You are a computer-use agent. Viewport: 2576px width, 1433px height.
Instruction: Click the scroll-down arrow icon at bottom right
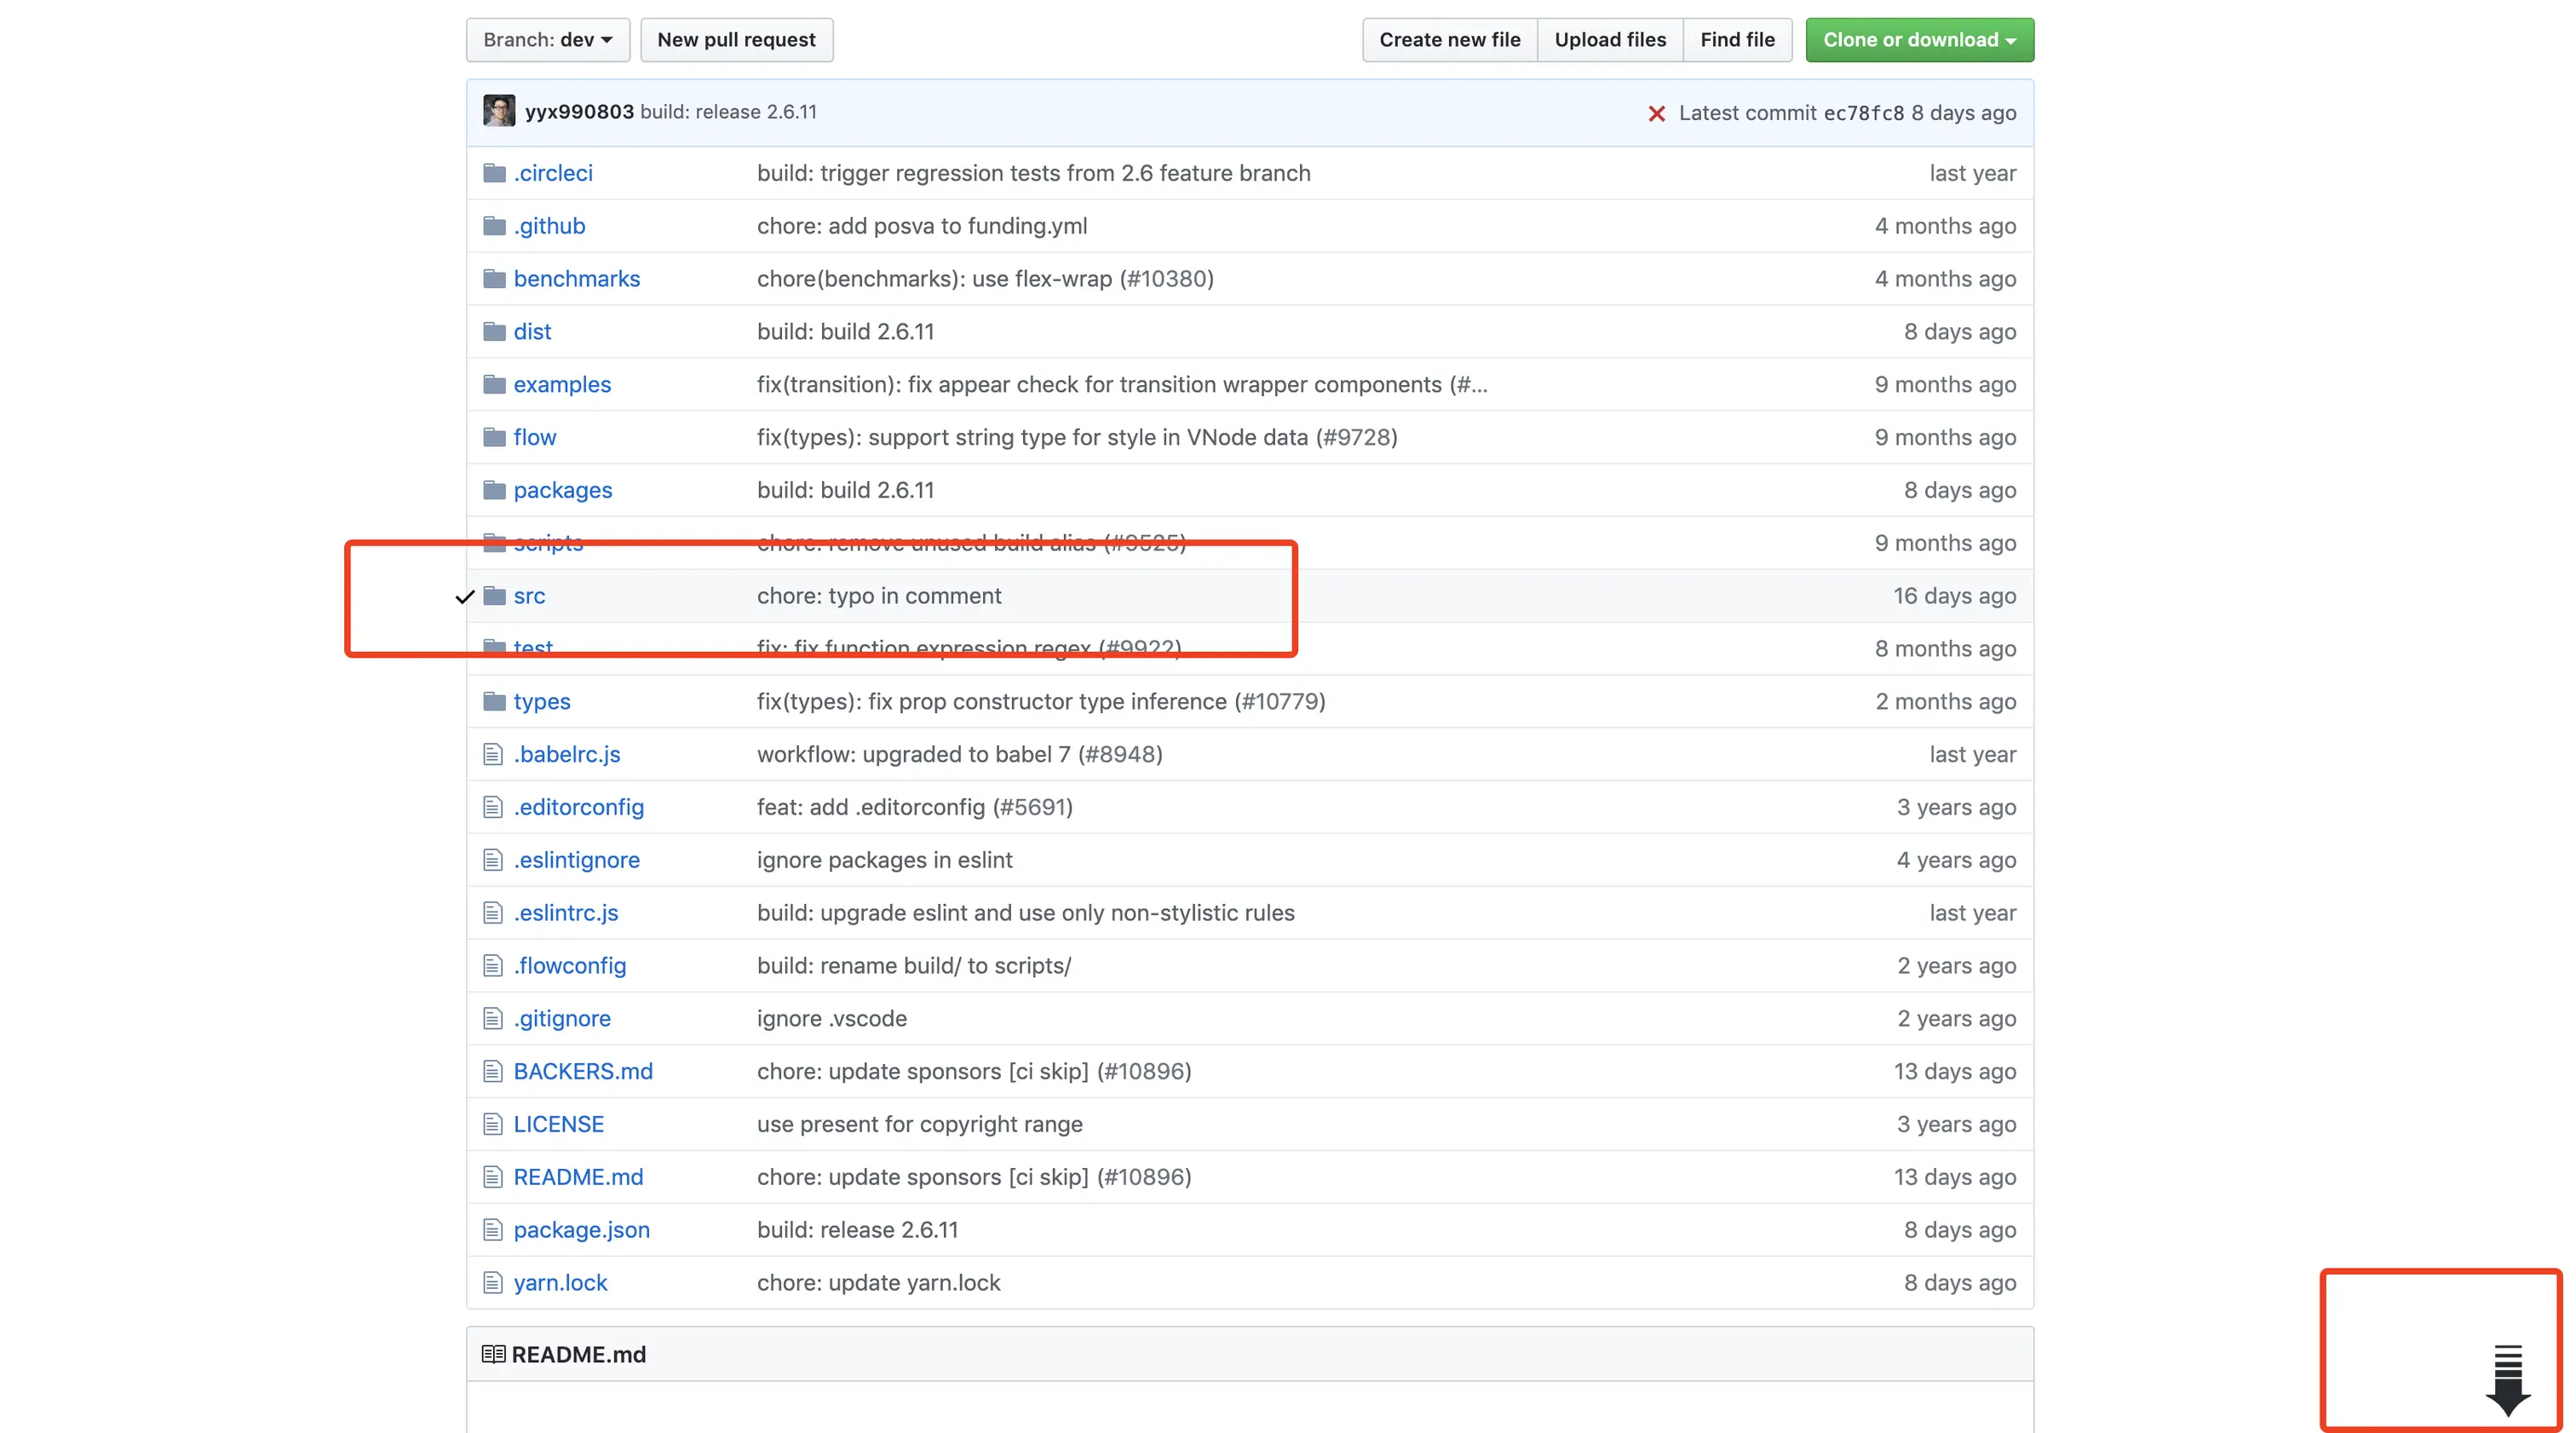pos(2507,1380)
